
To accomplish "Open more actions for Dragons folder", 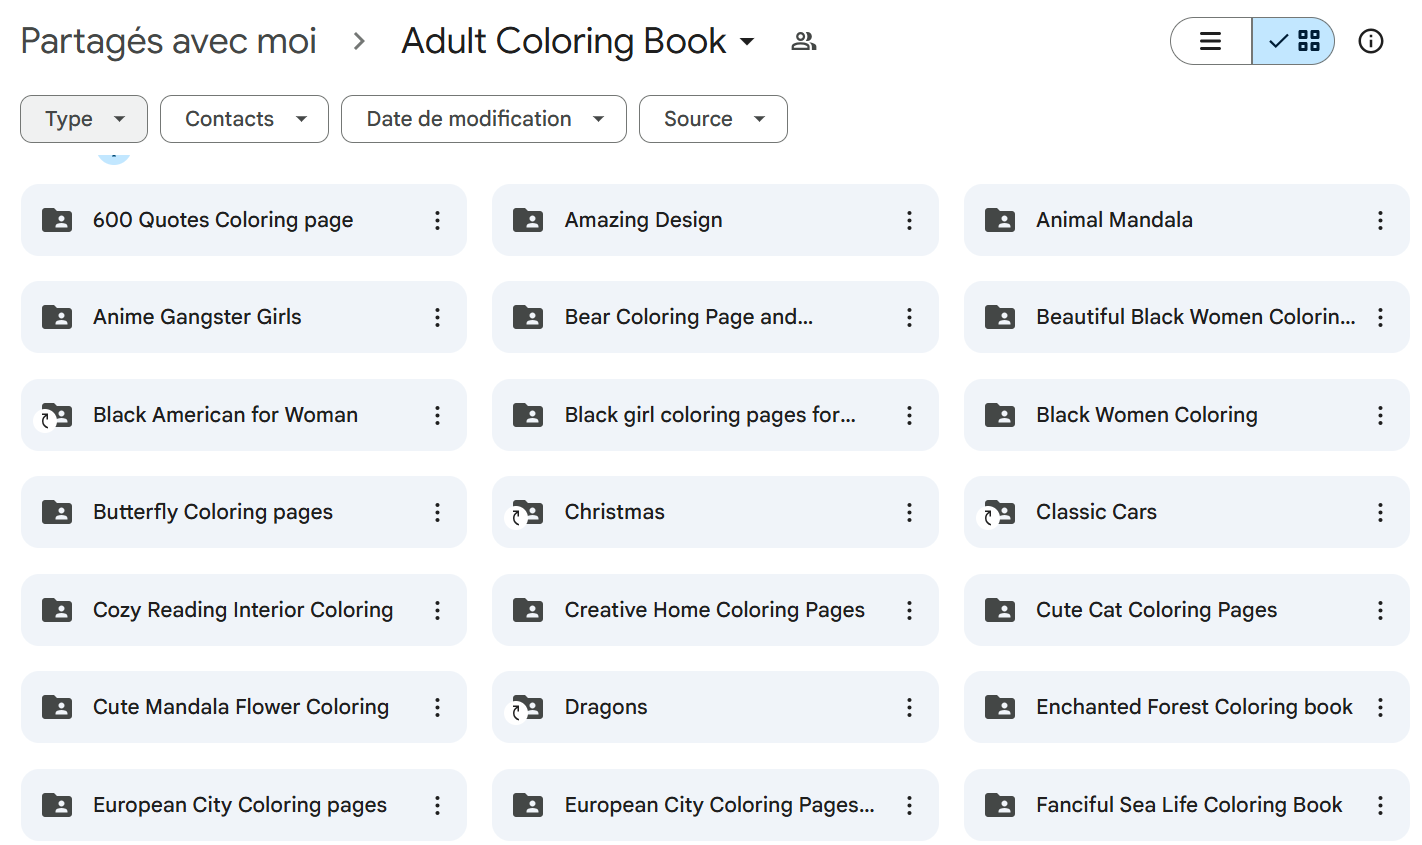I will tap(908, 707).
